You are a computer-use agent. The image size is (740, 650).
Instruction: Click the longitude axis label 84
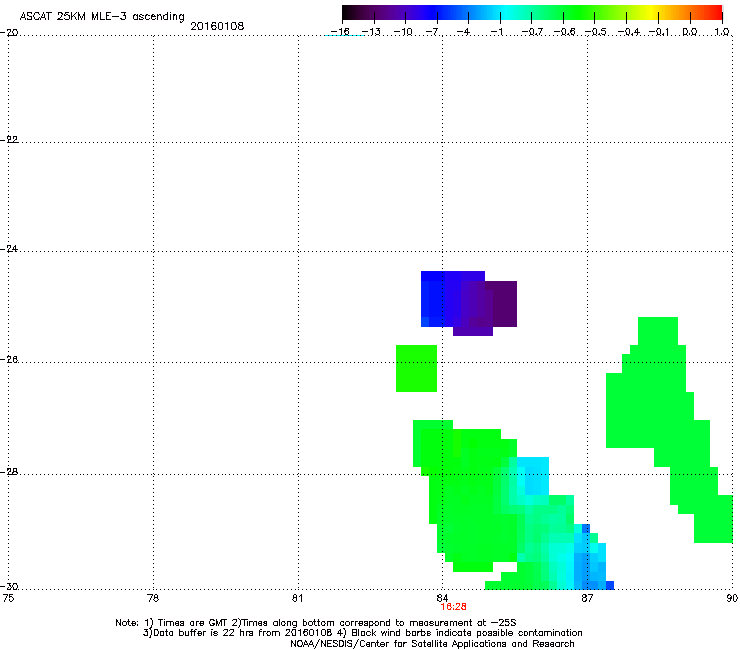442,598
